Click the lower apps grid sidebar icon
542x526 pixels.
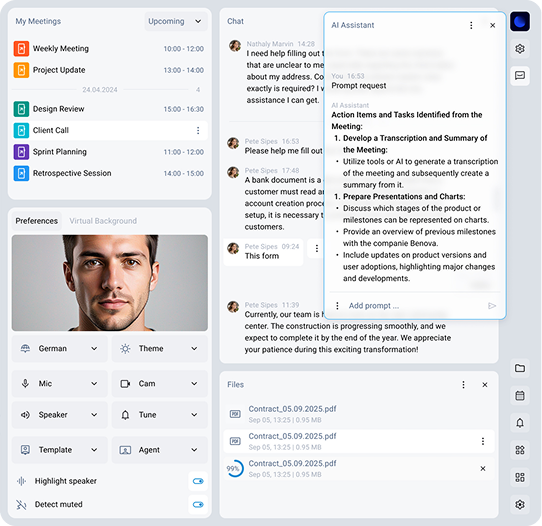pos(520,477)
